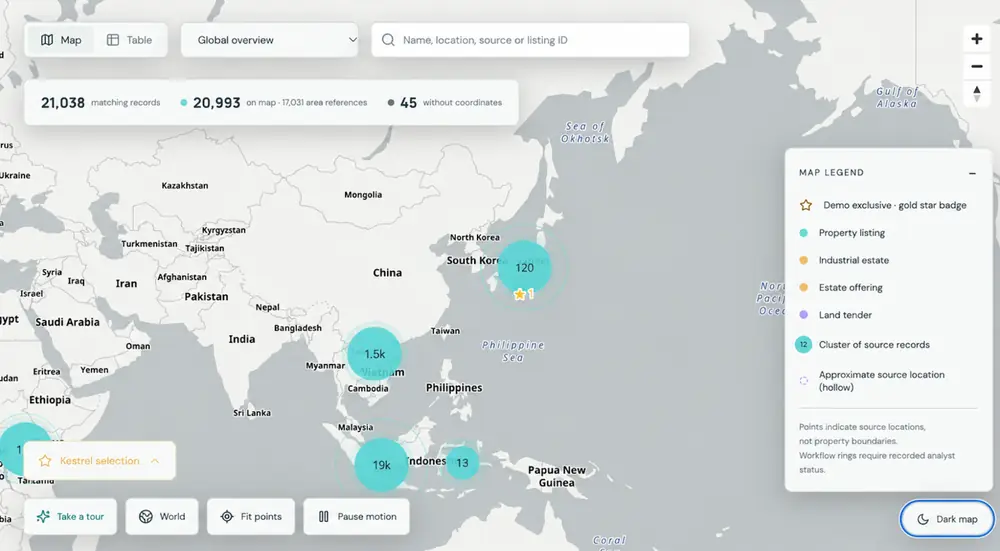Click the Property listing teal dot
Image resolution: width=1000 pixels, height=551 pixels.
pyautogui.click(x=804, y=233)
